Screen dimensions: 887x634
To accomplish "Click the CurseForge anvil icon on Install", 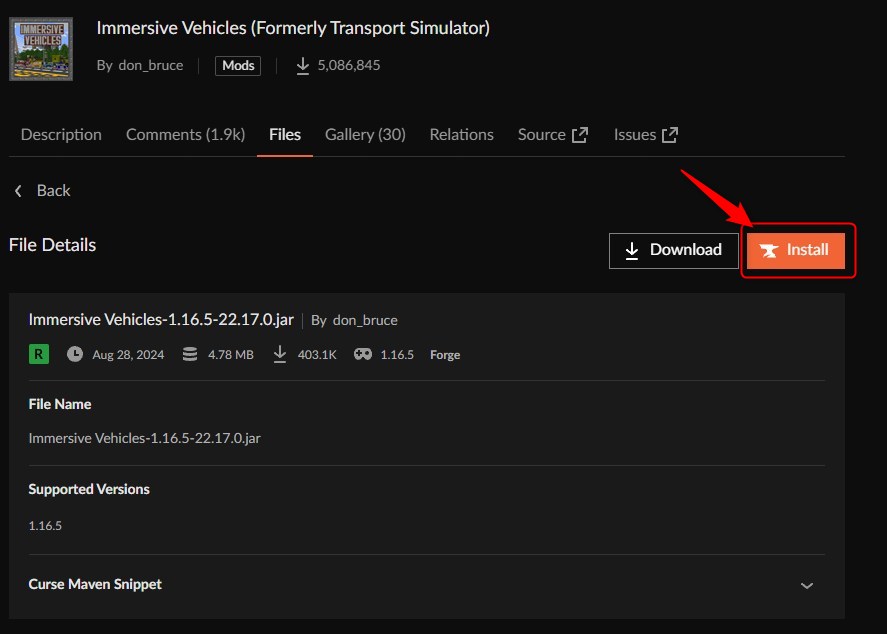I will coord(769,251).
